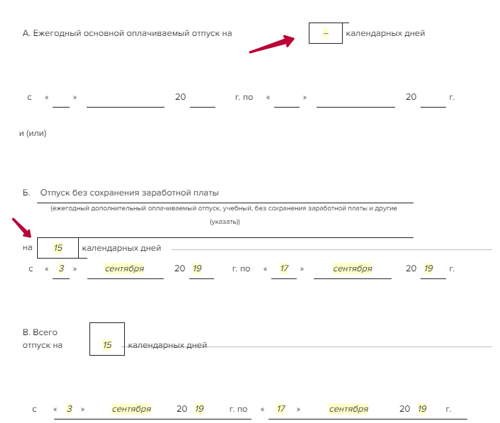The image size is (500, 423).
Task: Click the empty start day blank in section А
Action: (x=61, y=100)
